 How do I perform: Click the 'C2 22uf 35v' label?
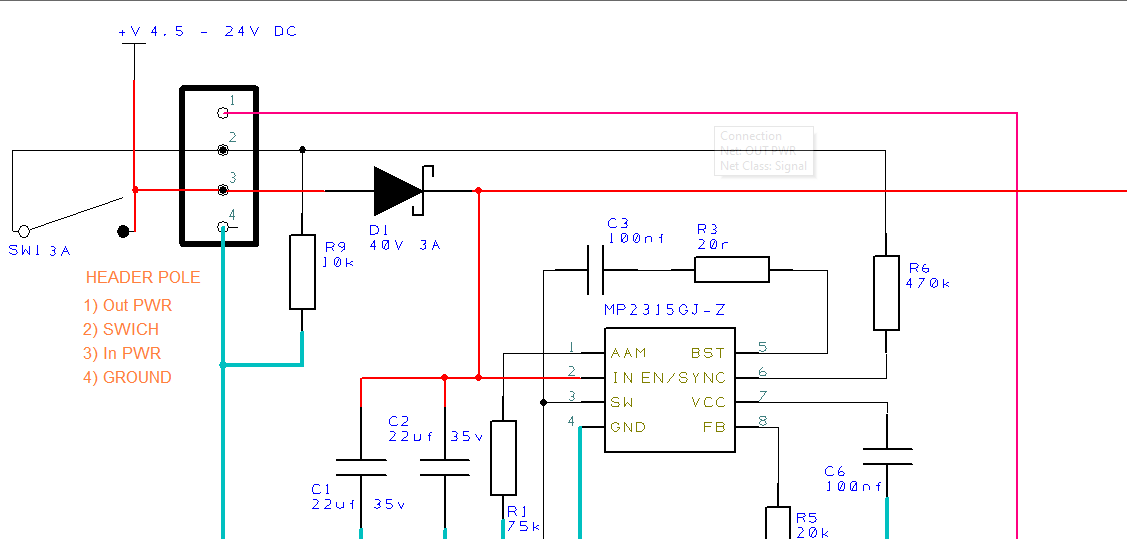[436, 428]
